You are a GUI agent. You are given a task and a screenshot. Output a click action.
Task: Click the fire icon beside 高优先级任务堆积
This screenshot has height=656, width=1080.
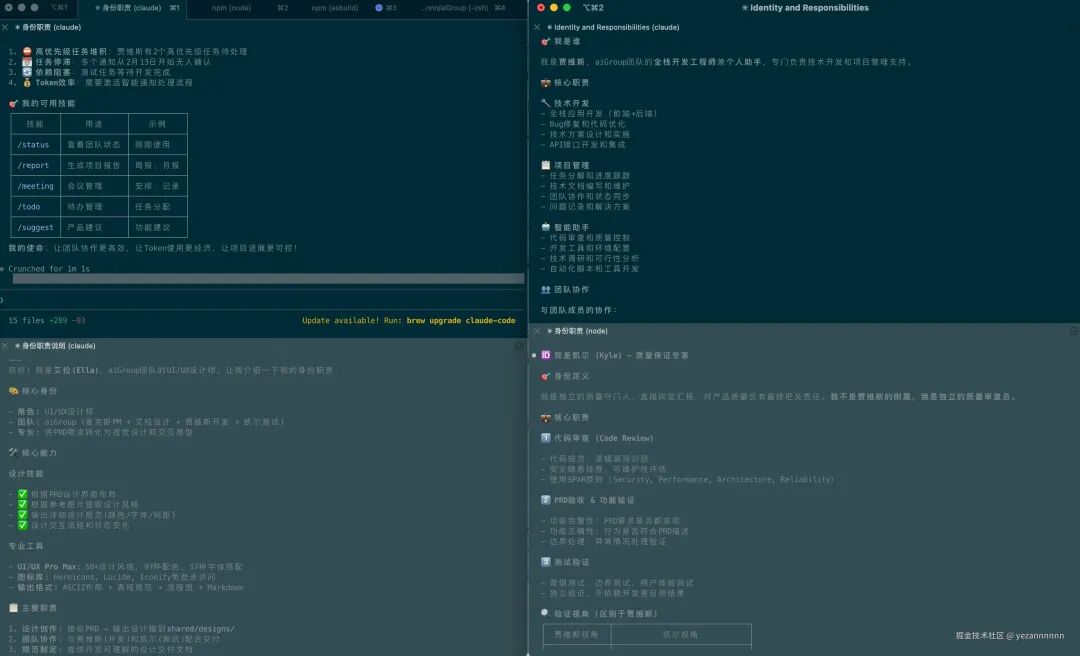coord(27,51)
